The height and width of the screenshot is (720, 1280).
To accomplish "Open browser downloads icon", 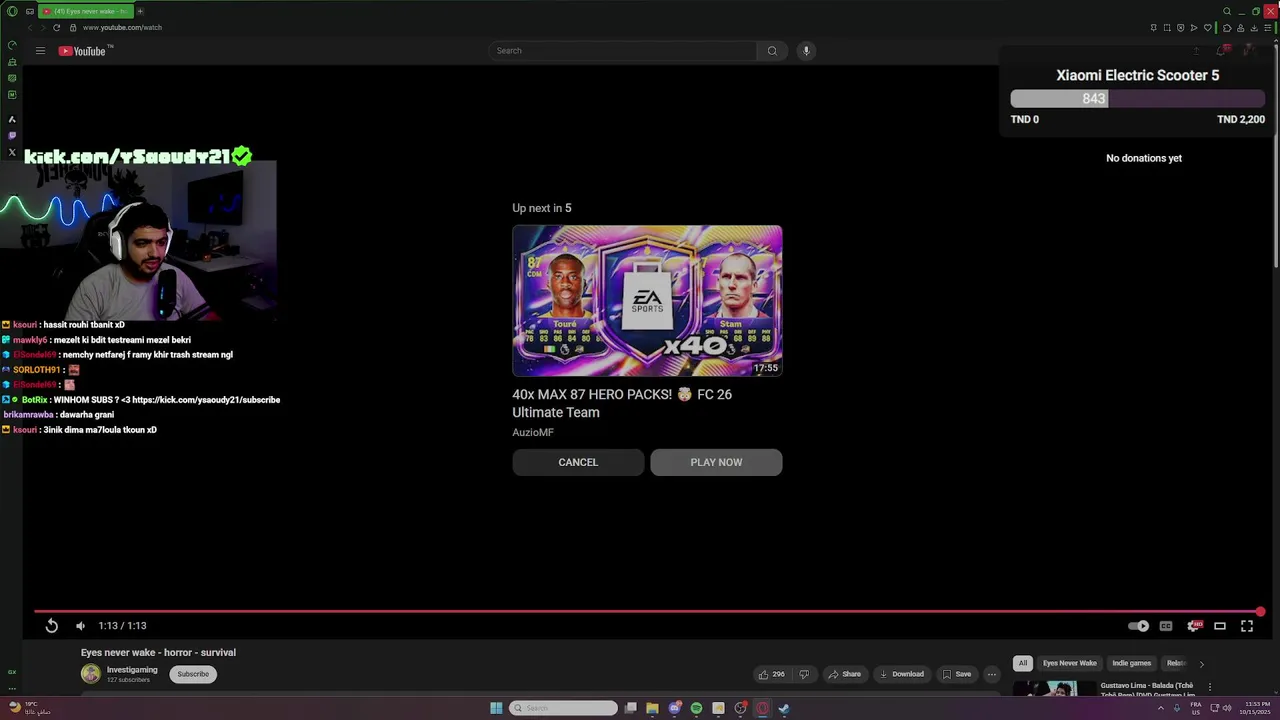I will point(1254,28).
